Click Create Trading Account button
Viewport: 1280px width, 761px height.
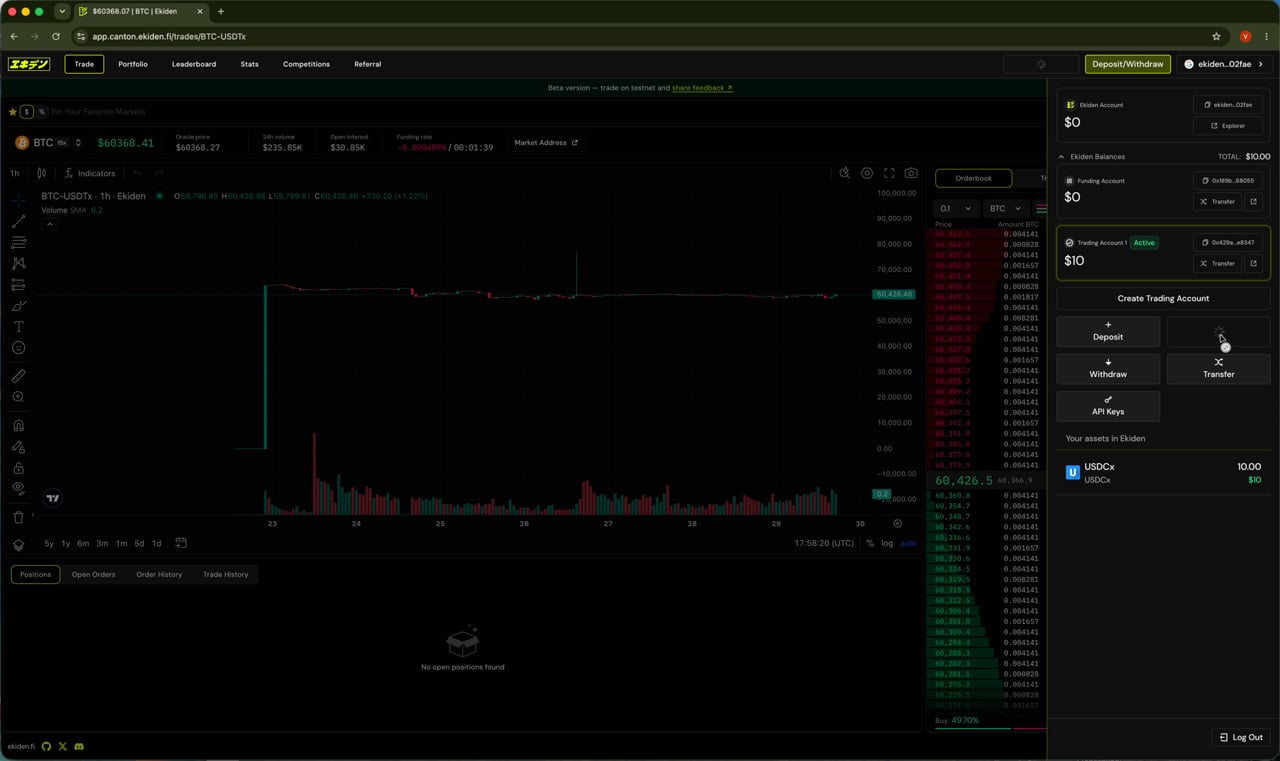coord(1163,298)
